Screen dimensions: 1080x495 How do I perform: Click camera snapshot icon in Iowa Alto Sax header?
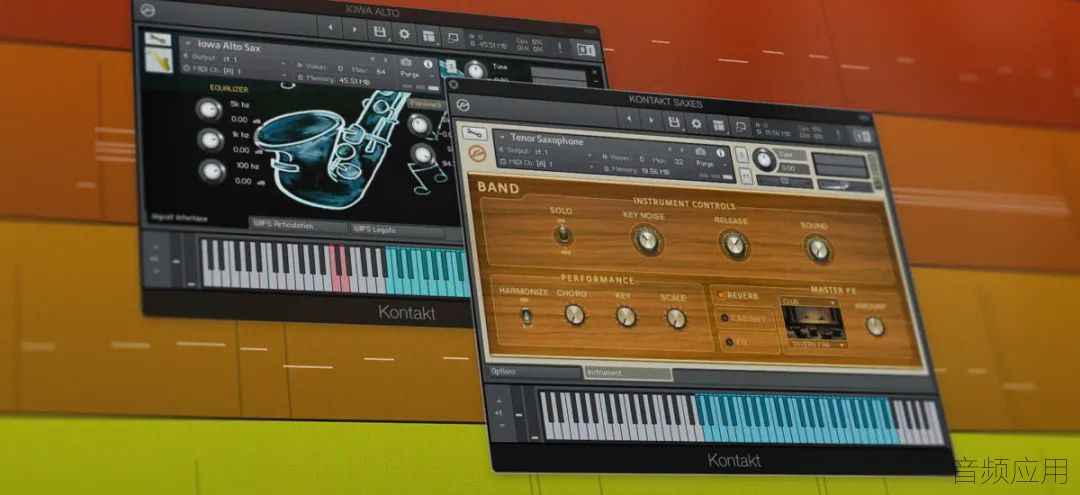pos(406,61)
